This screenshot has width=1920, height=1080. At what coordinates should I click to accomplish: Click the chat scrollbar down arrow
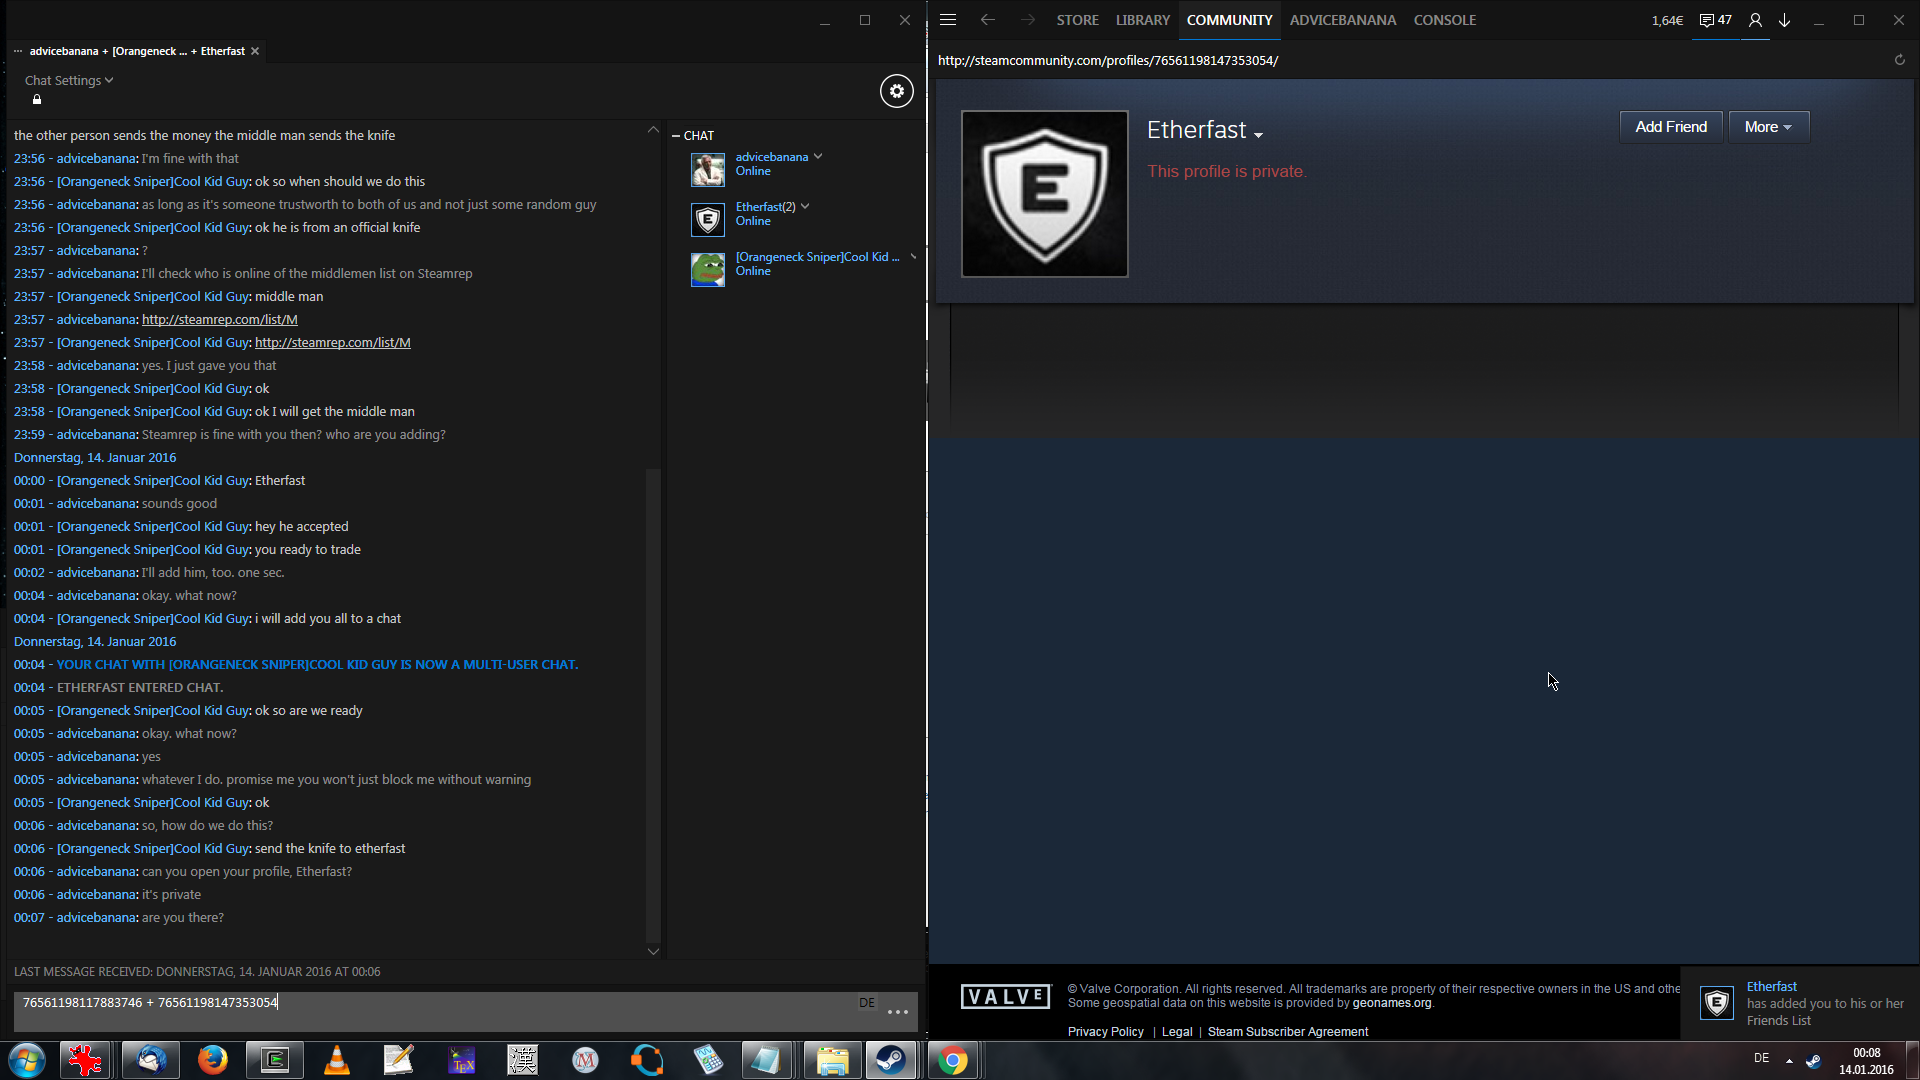coord(653,951)
